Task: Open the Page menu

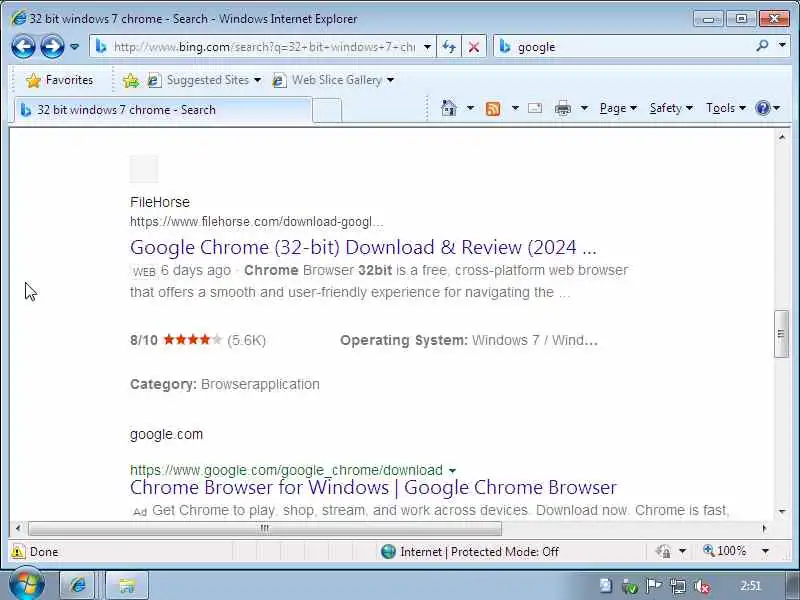Action: (x=618, y=108)
